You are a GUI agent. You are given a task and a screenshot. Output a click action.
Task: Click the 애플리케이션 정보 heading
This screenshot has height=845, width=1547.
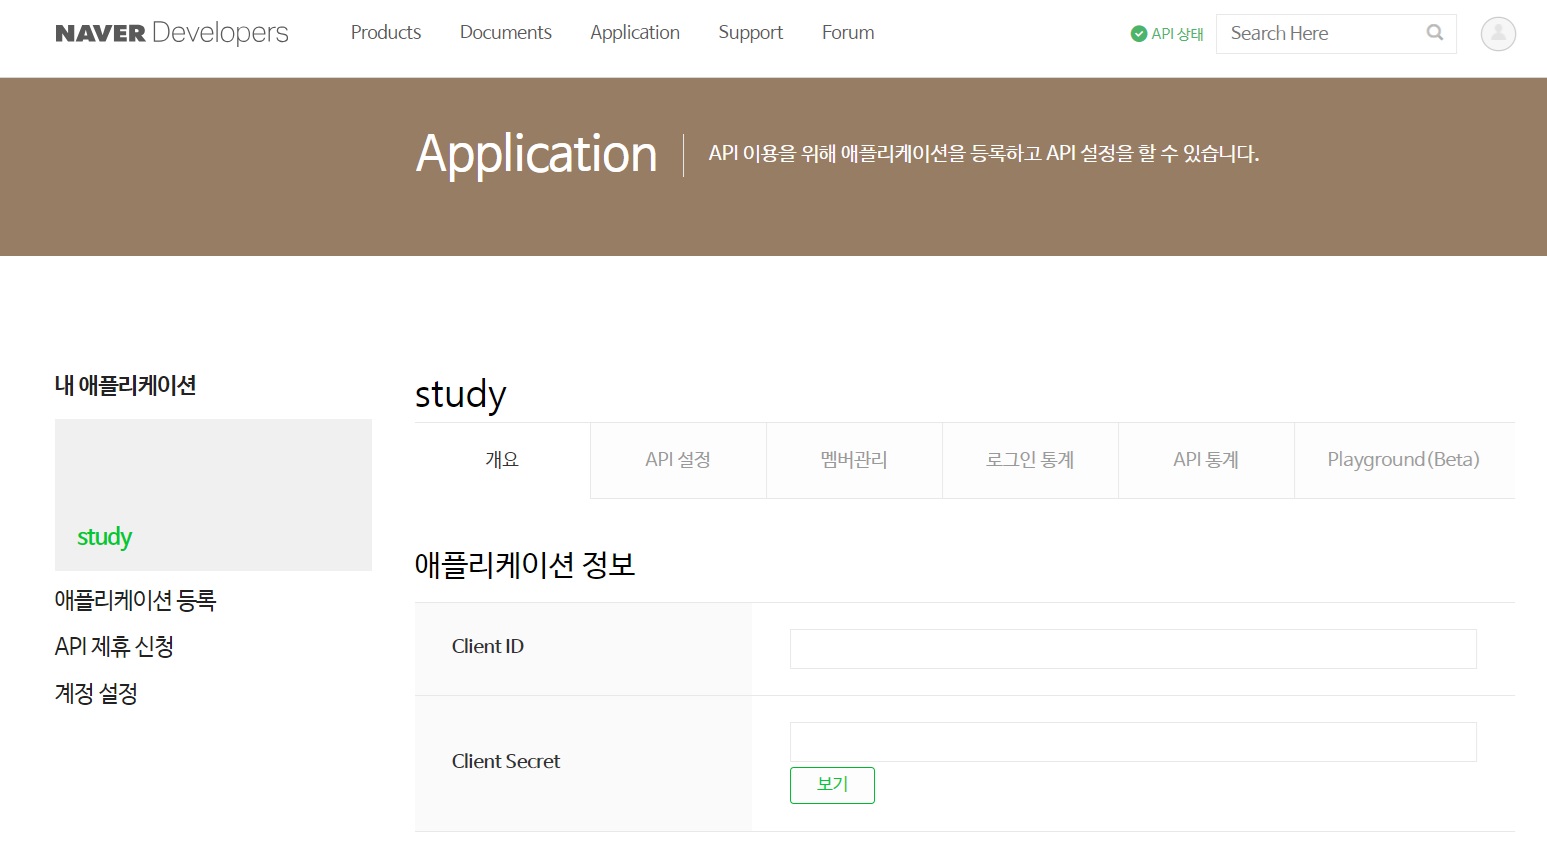525,565
